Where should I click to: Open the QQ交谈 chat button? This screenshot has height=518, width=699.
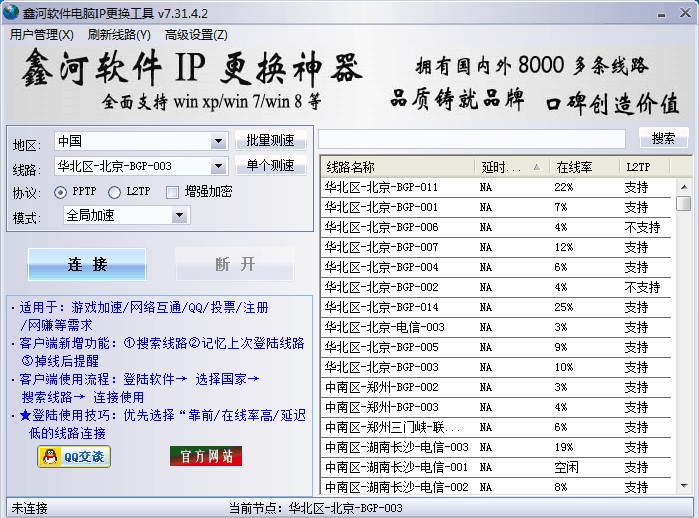[x=74, y=456]
